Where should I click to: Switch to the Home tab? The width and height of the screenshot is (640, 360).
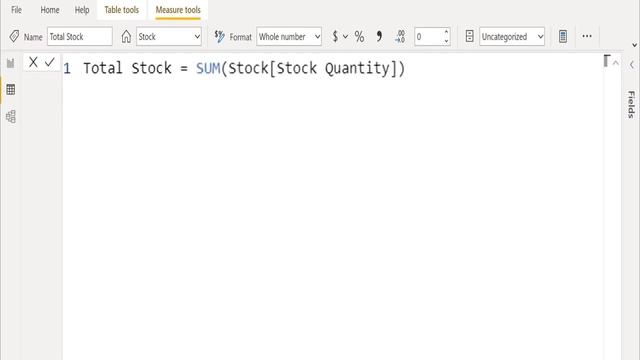coord(50,10)
